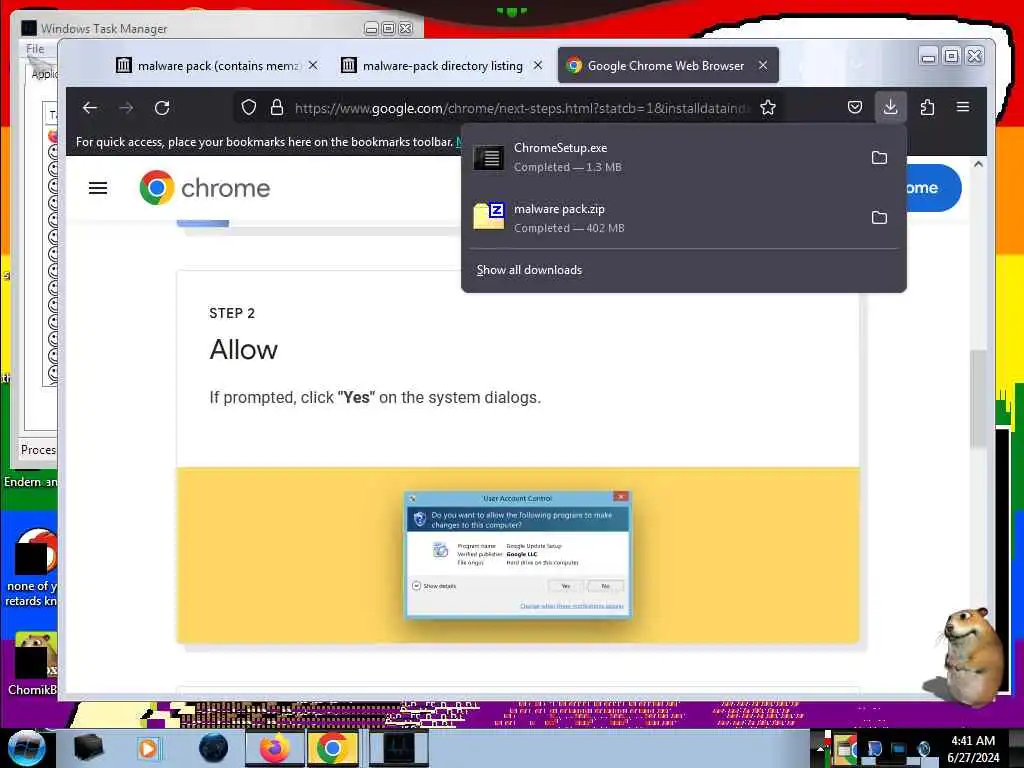Open the Firefox application menu
This screenshot has height=768, width=1024.
click(x=963, y=108)
